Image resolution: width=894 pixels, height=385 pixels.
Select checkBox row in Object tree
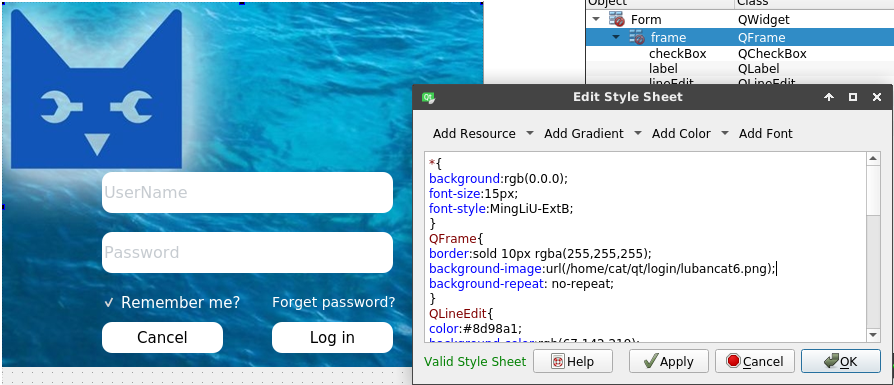[739, 54]
